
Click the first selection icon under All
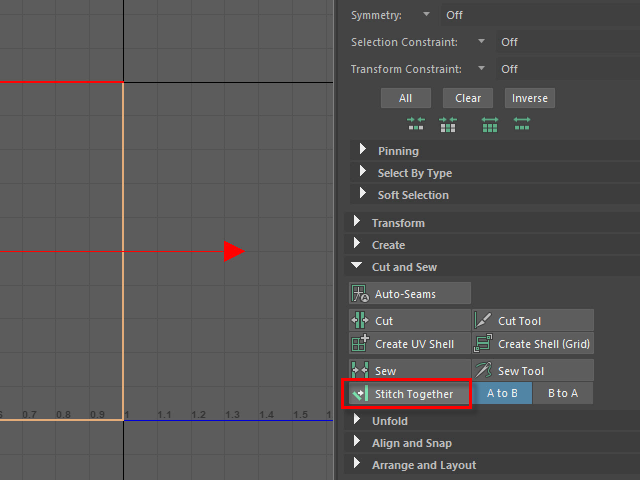pyautogui.click(x=416, y=125)
